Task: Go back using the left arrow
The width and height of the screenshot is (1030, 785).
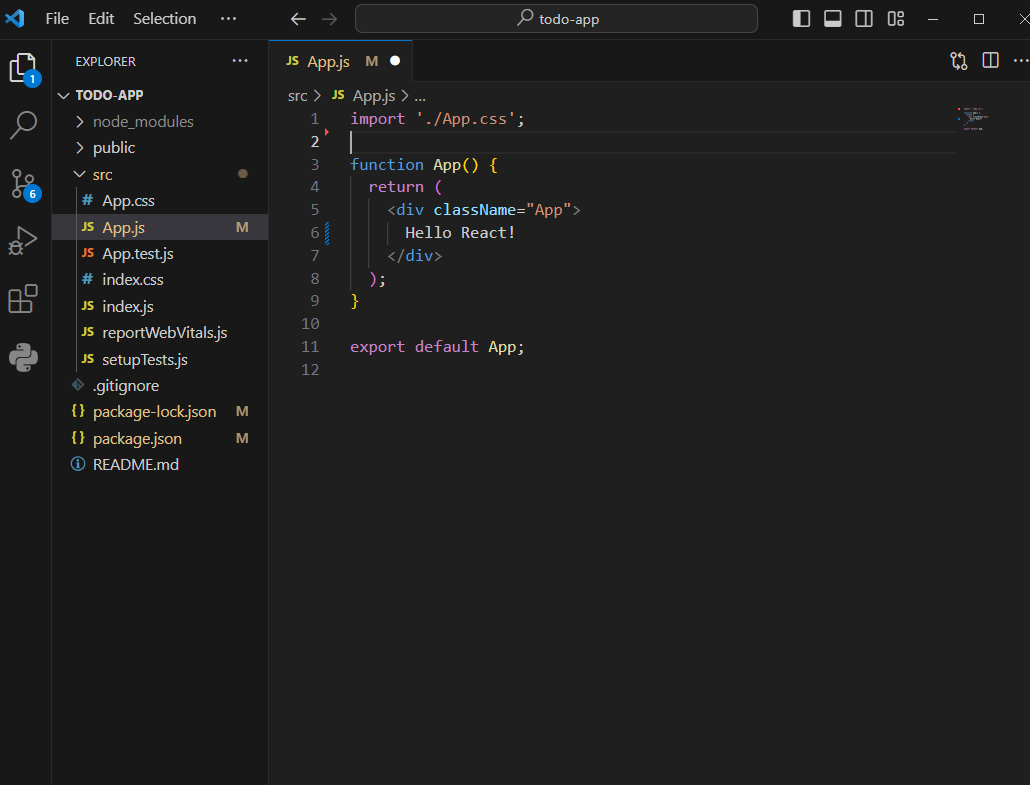Action: 297,19
